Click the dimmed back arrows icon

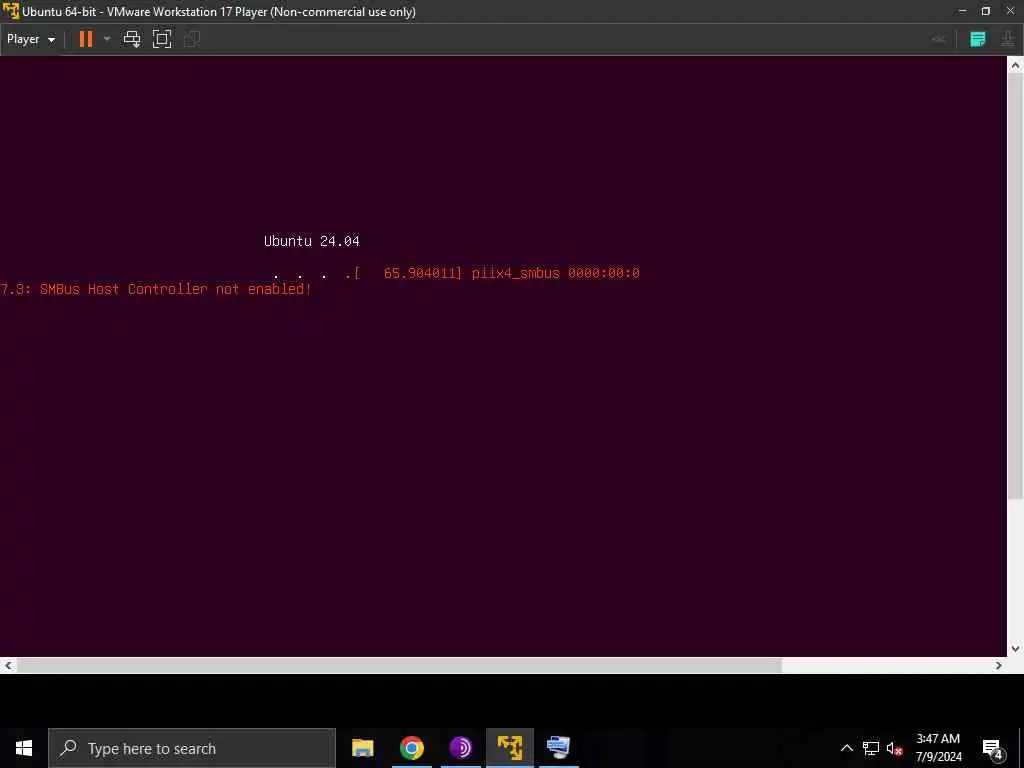point(939,40)
